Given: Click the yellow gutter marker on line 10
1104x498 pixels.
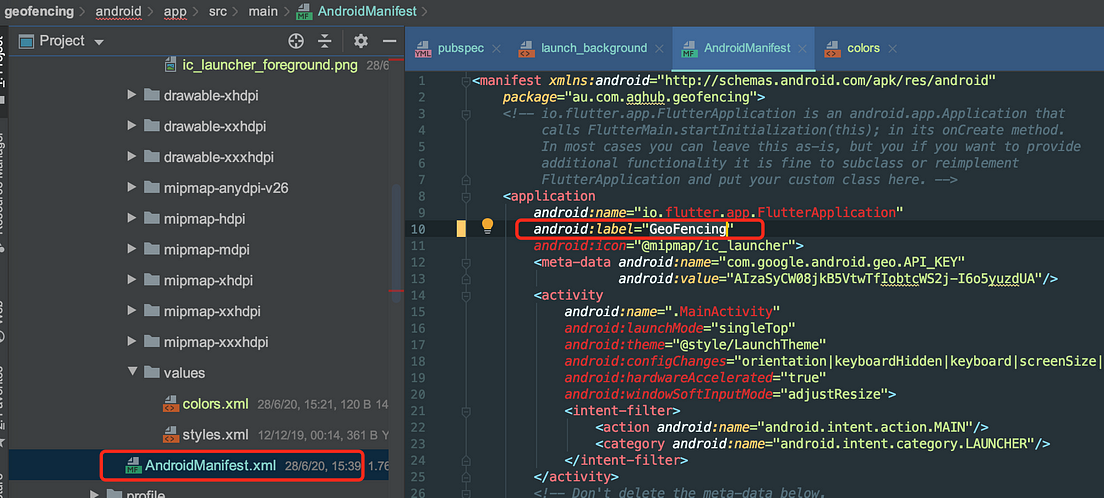Looking at the screenshot, I should [461, 228].
